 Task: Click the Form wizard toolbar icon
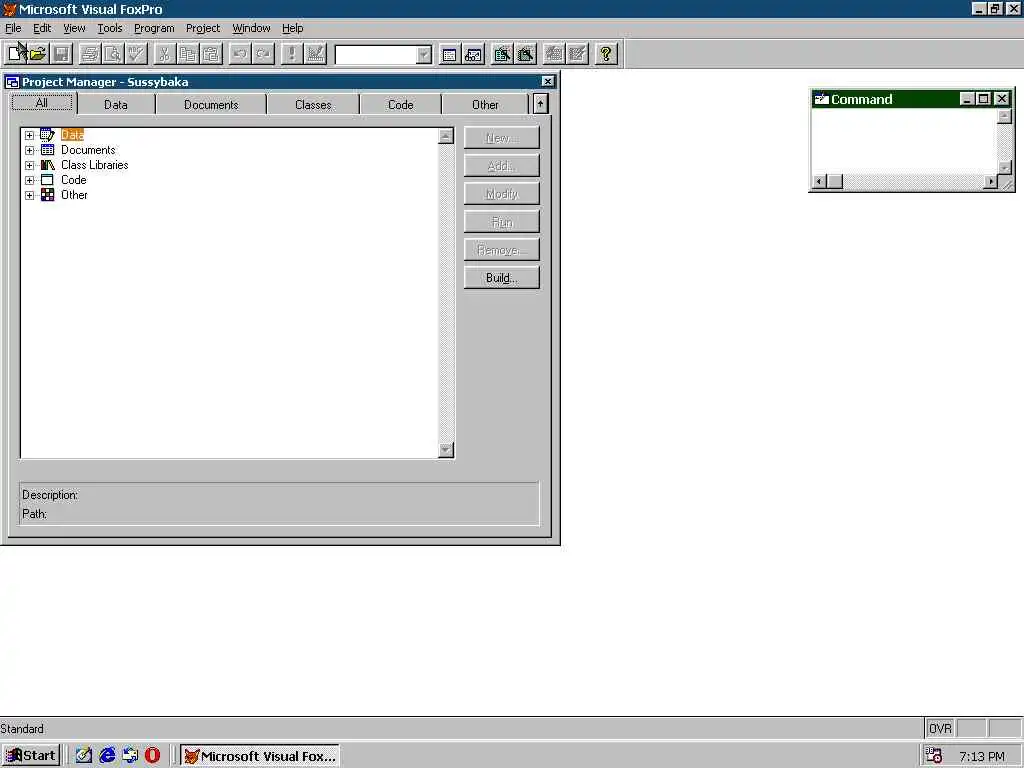[x=502, y=54]
